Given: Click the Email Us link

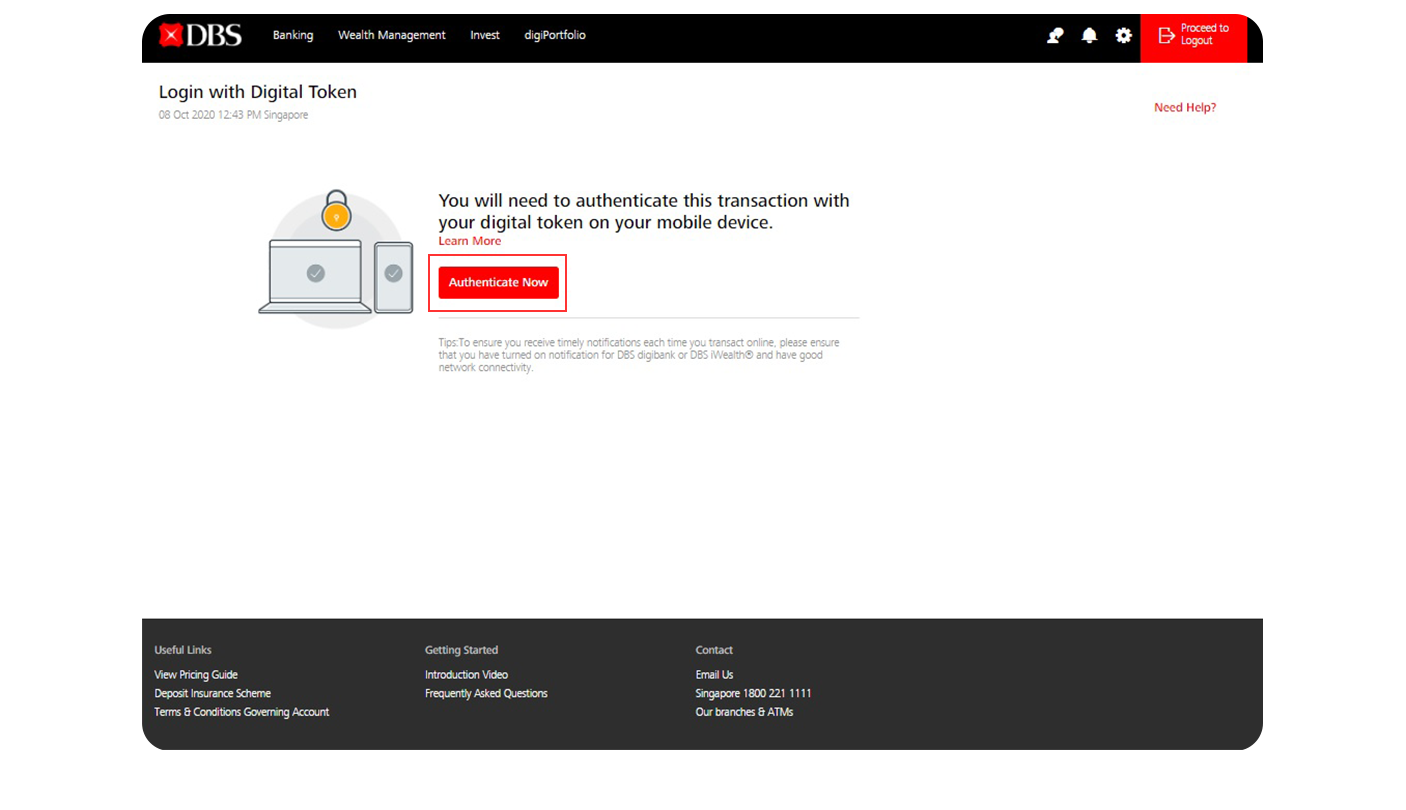Looking at the screenshot, I should click(x=714, y=675).
